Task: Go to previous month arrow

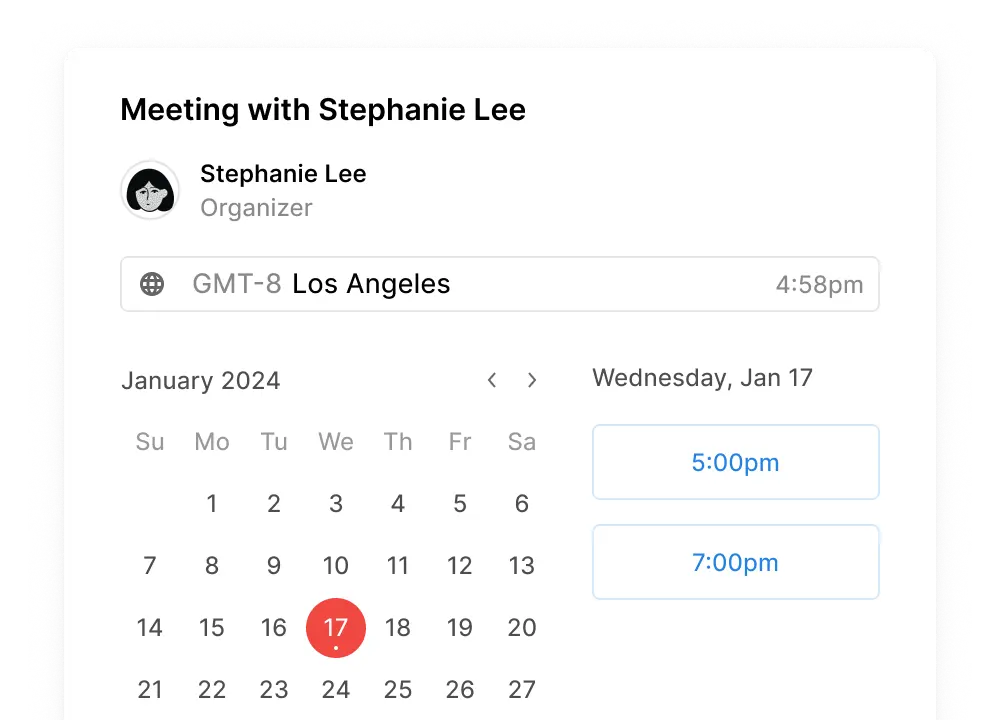Action: (492, 380)
